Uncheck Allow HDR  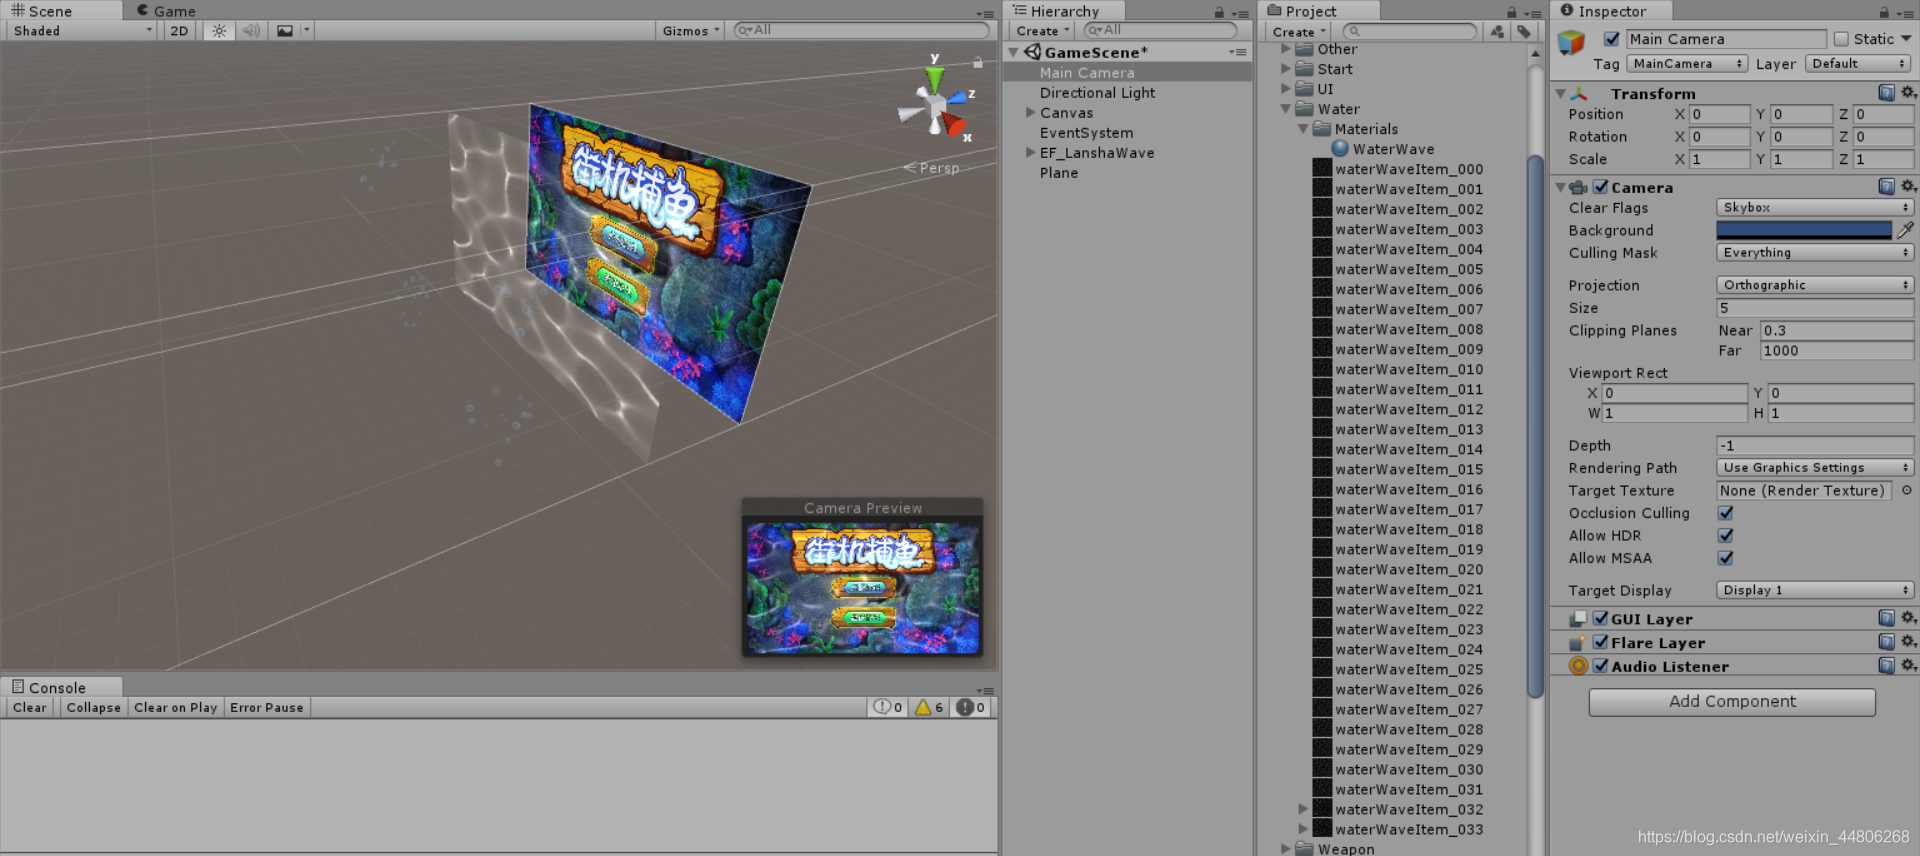[1726, 536]
